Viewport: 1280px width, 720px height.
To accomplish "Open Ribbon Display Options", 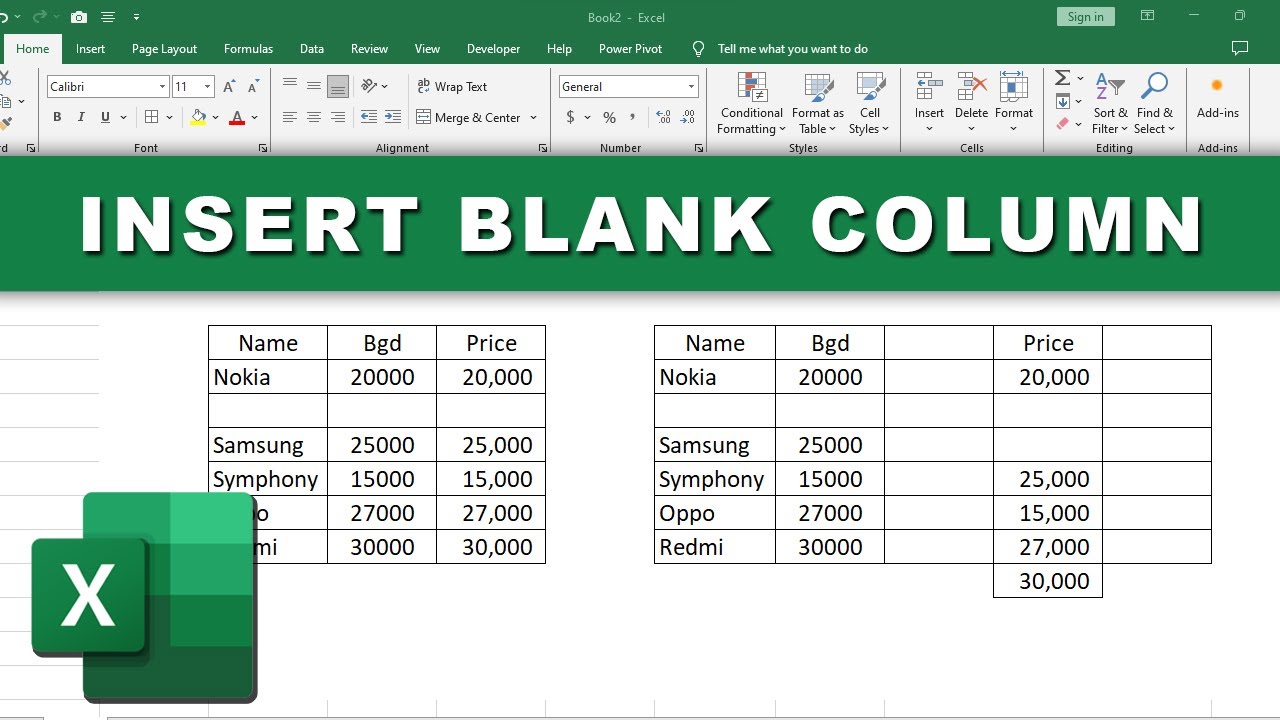I will point(1147,16).
